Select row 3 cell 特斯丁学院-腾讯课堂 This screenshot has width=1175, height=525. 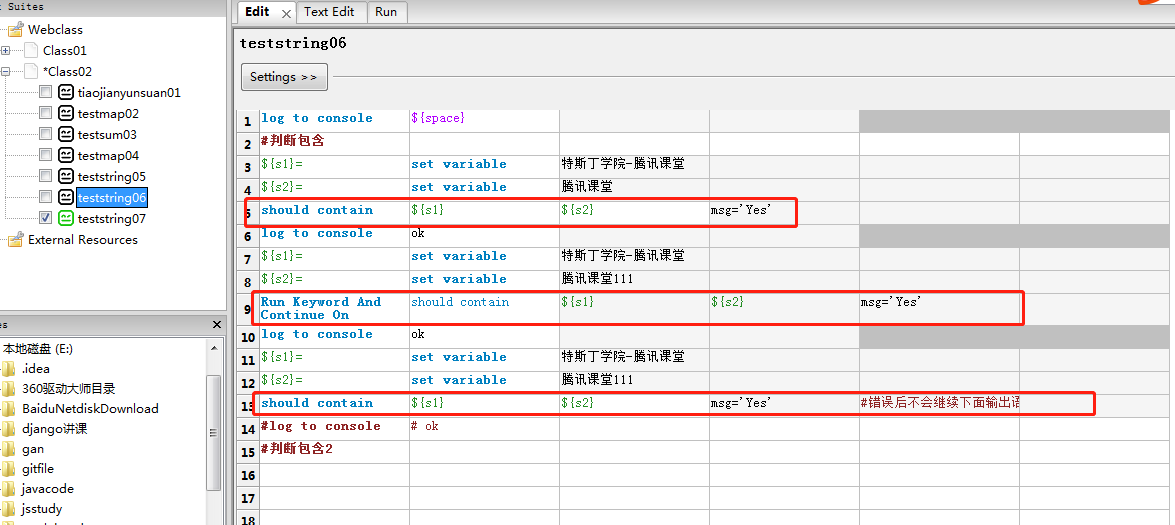[634, 165]
